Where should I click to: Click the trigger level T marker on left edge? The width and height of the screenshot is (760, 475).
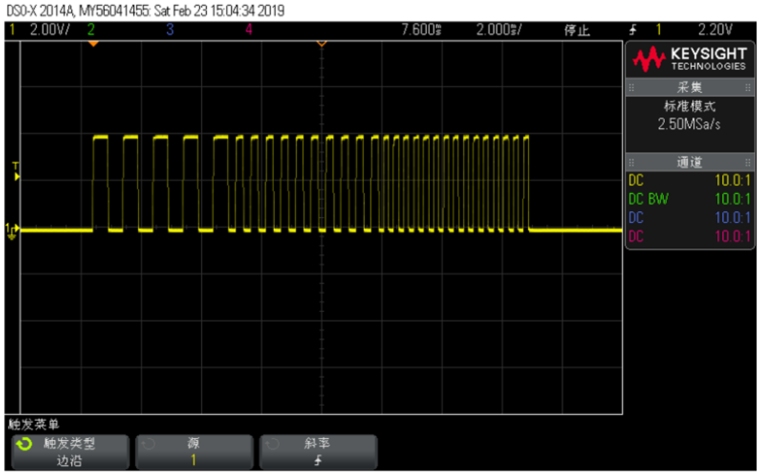click(14, 172)
